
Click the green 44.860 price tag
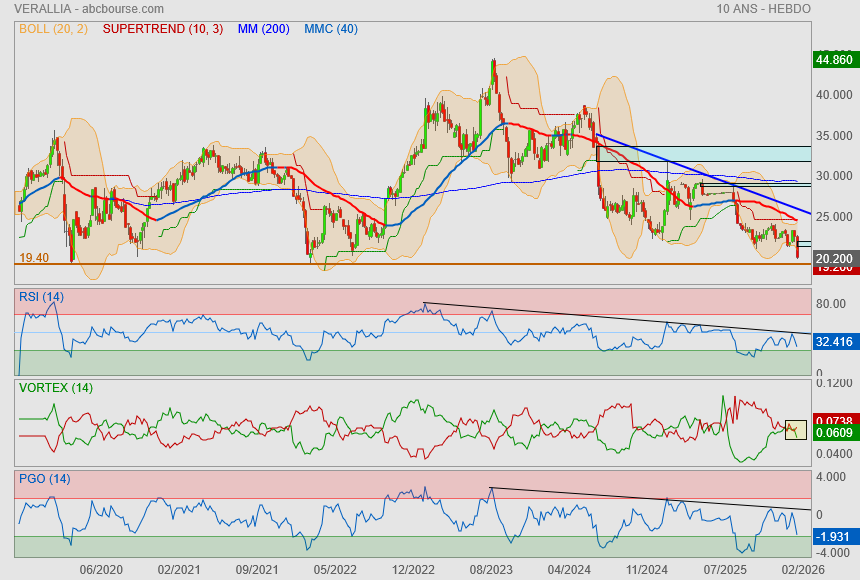tap(833, 60)
